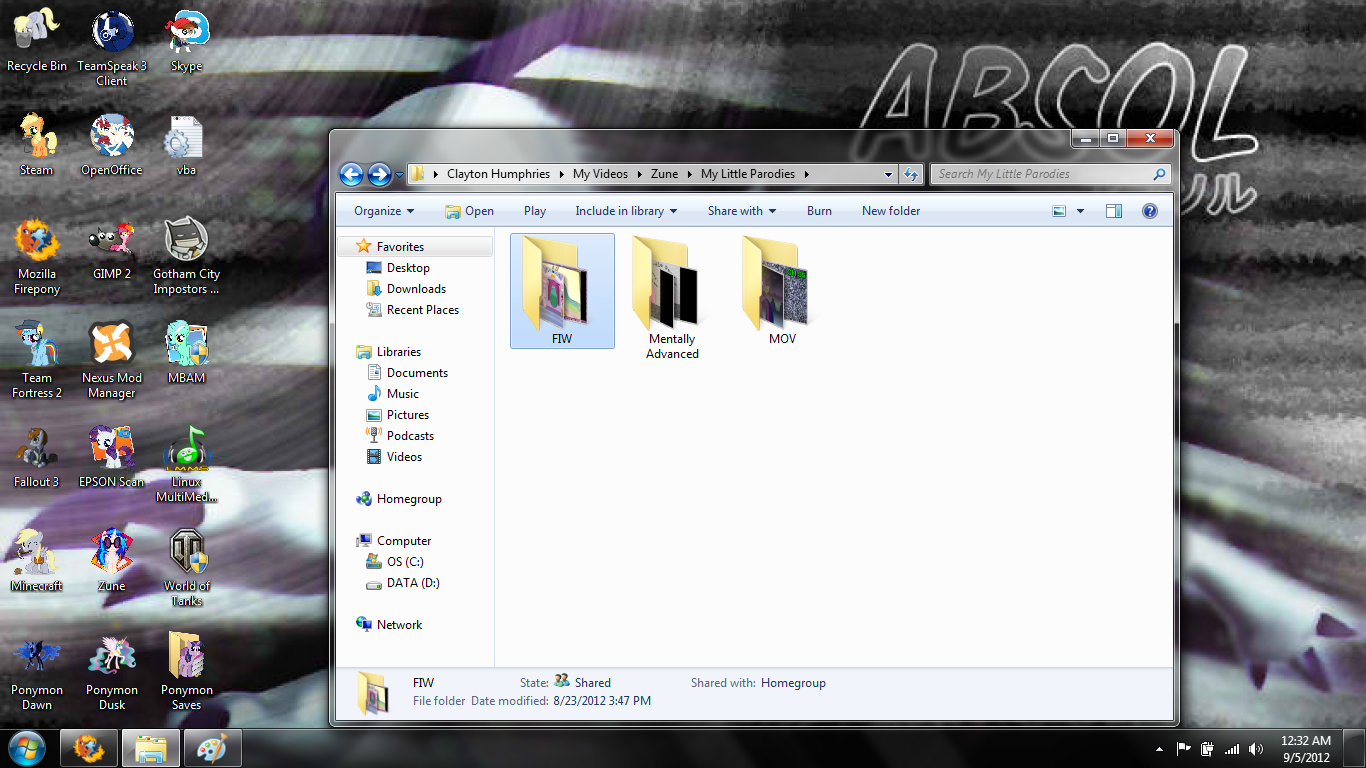Image resolution: width=1366 pixels, height=768 pixels.
Task: Go to Zune breadcrumb segment
Action: click(x=664, y=174)
